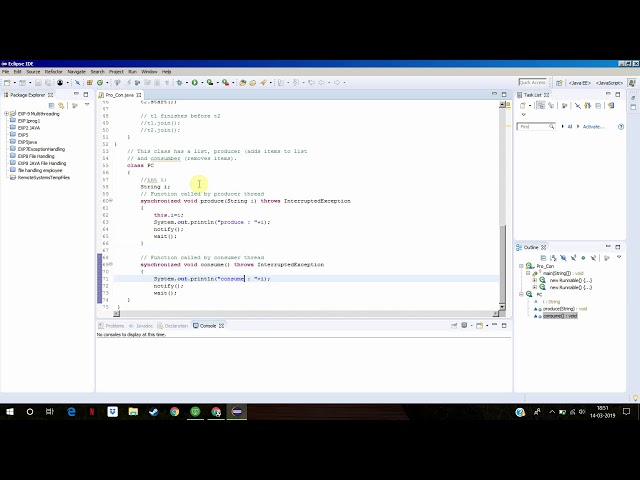Switch to the JavaScript perspective button

point(609,83)
